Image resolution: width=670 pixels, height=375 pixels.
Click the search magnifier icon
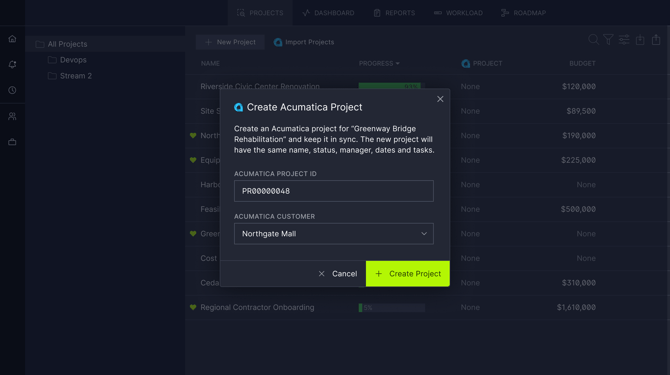pos(593,40)
